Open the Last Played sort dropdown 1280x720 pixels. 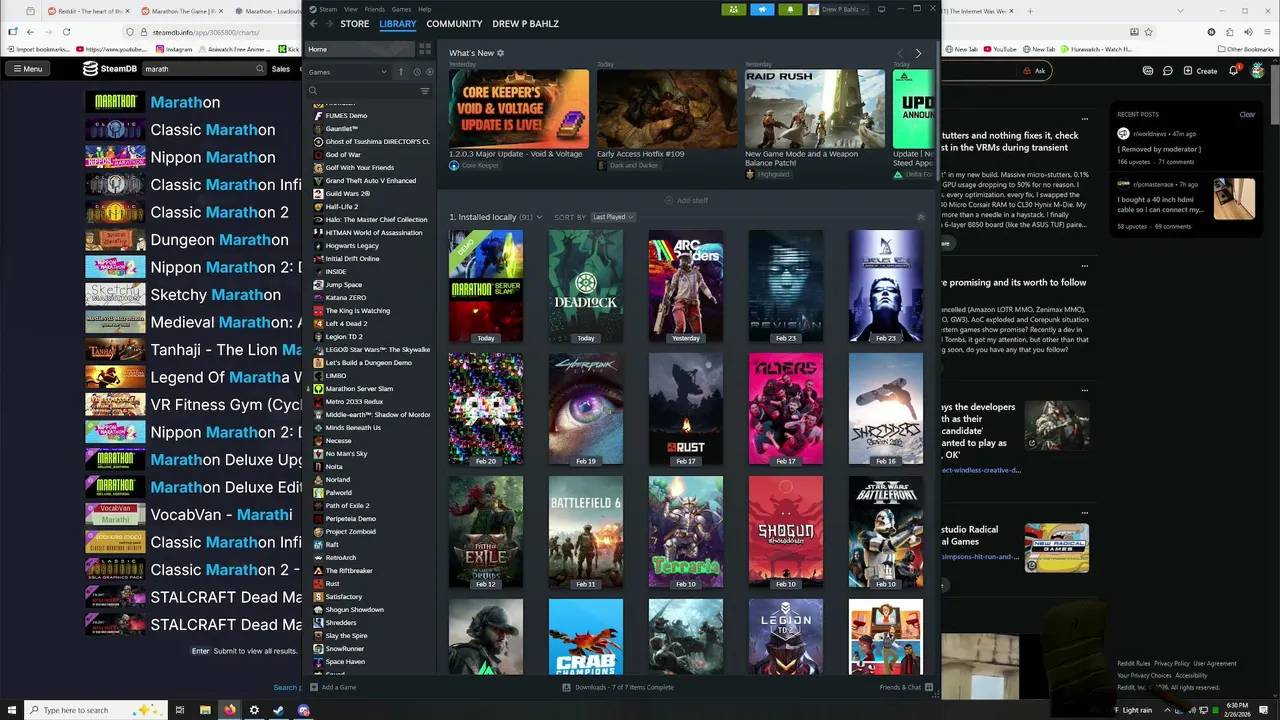(x=612, y=217)
